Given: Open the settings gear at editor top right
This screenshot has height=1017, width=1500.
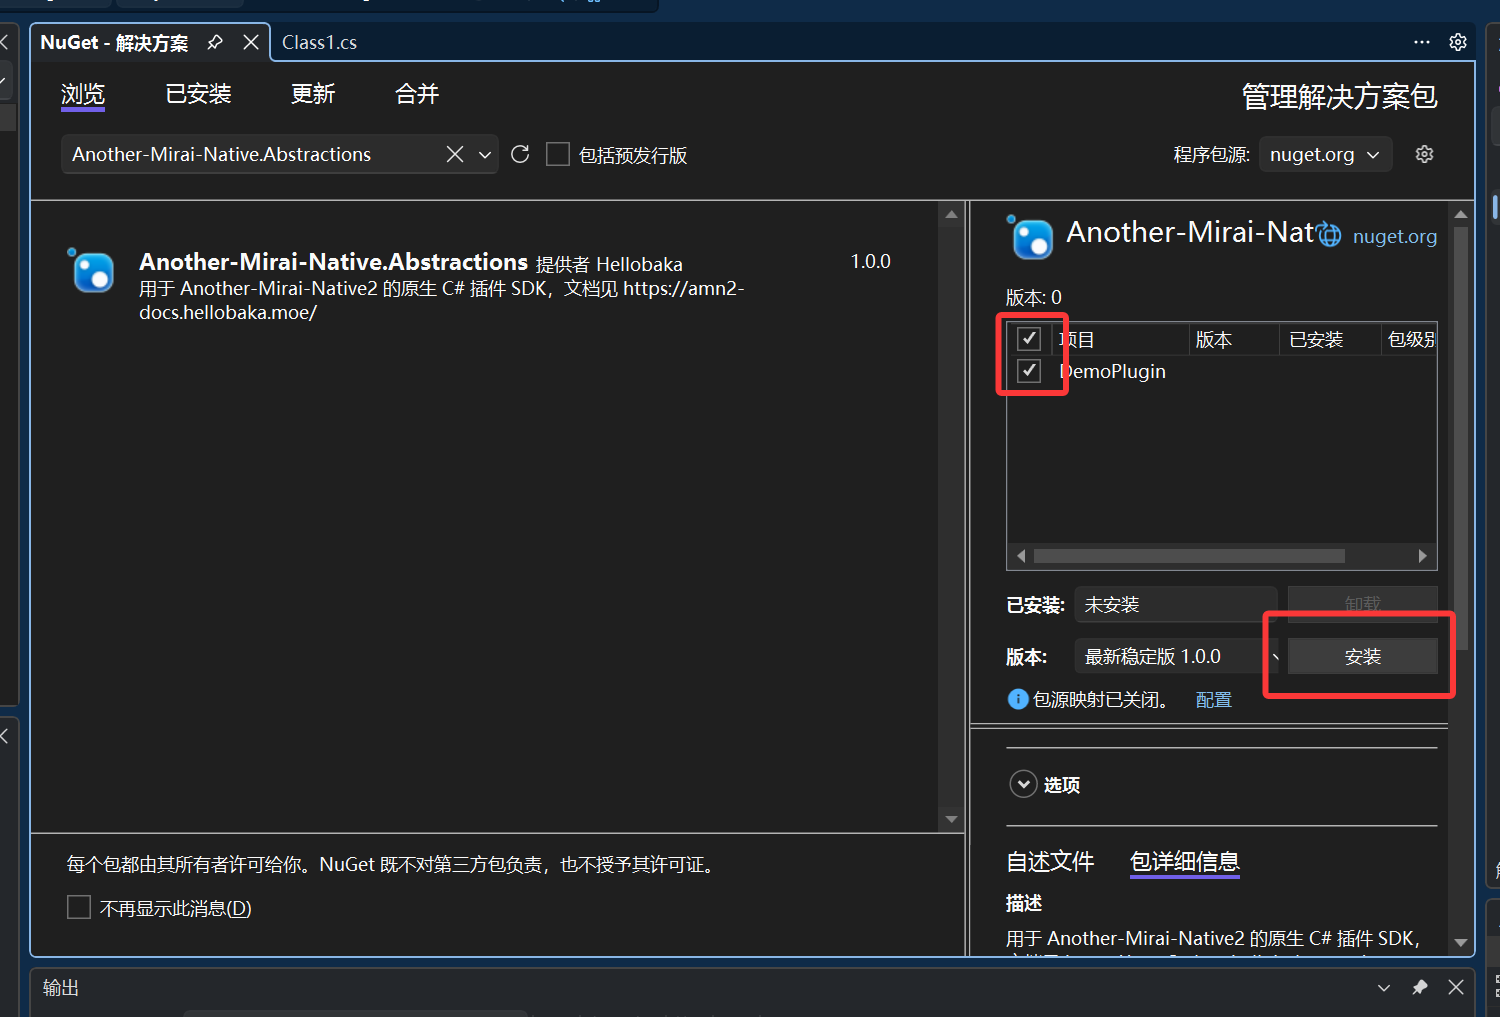Looking at the screenshot, I should point(1457,42).
